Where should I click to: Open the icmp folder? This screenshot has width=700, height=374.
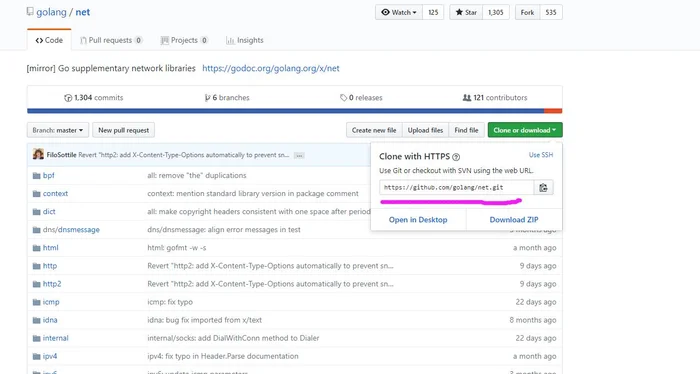51,302
